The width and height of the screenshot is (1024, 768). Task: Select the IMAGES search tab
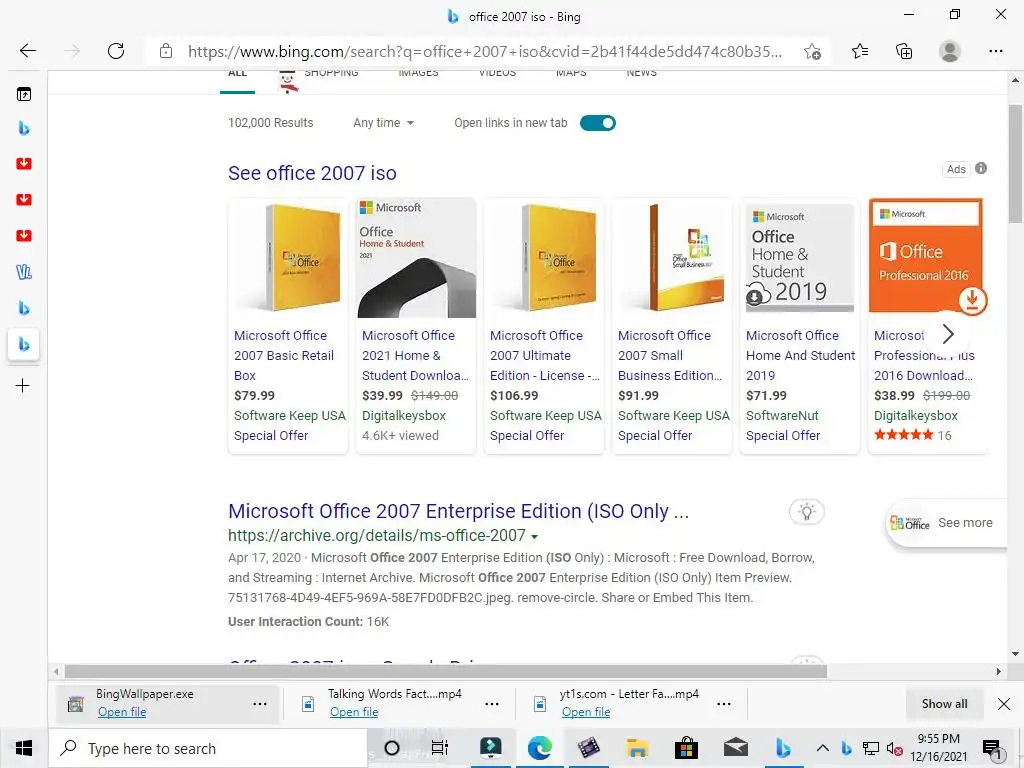click(x=419, y=73)
